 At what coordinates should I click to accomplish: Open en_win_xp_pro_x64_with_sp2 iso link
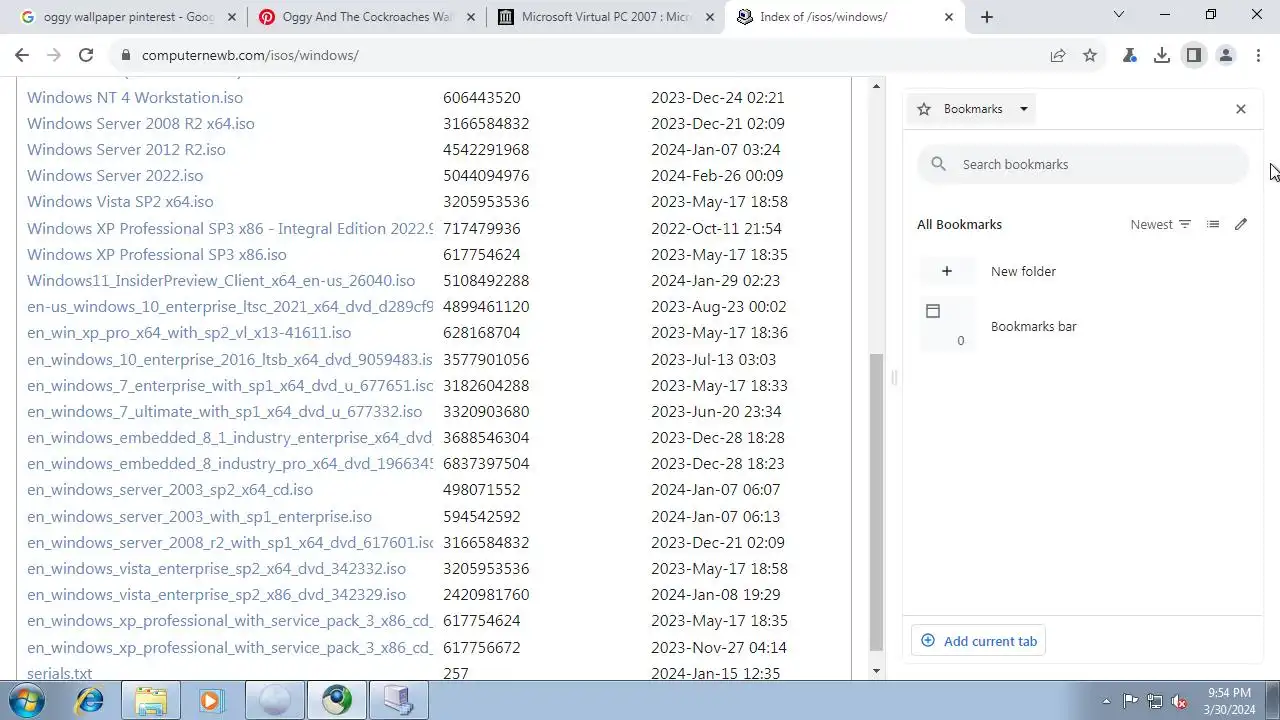coord(189,332)
